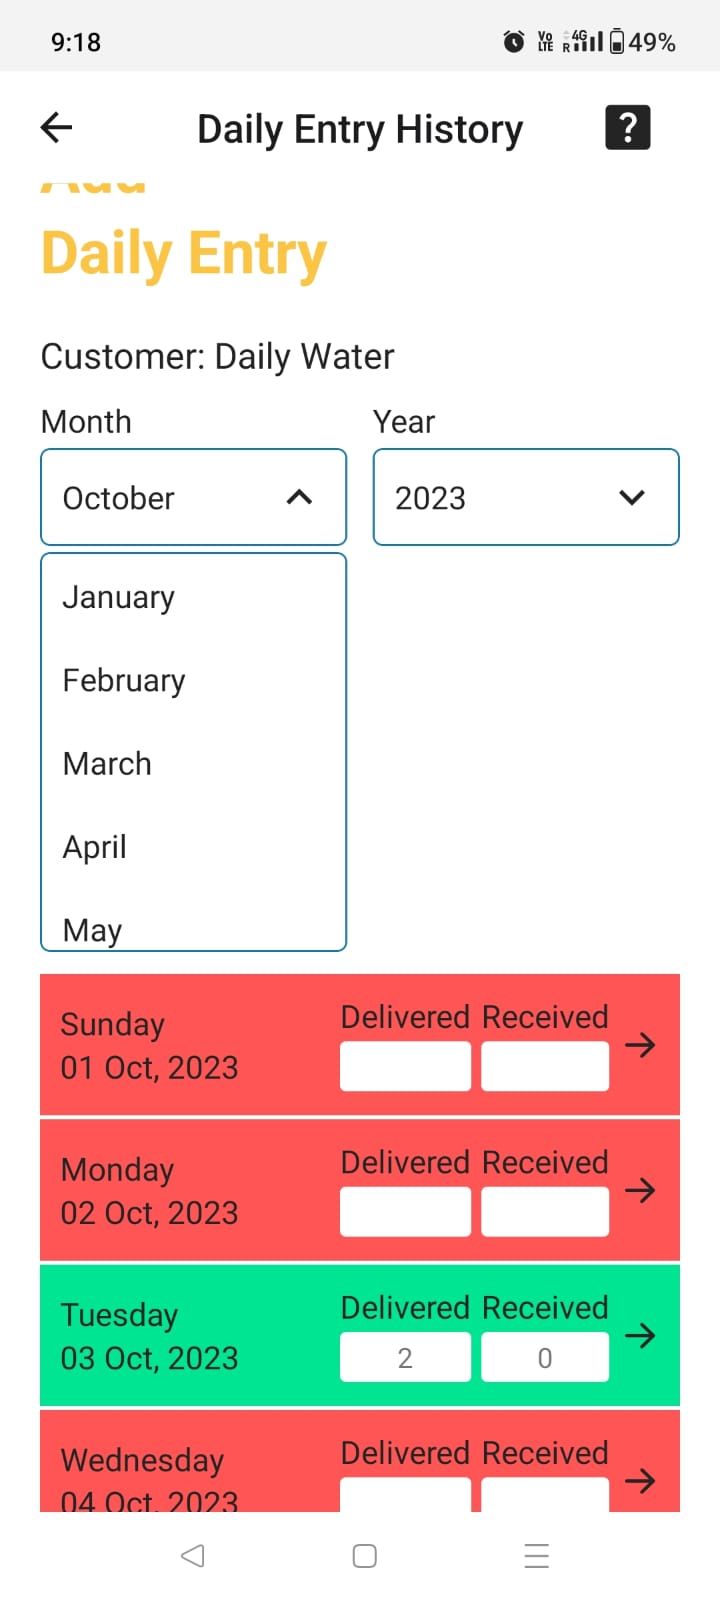Open Tuesday 03 Oct entry arrow

pos(640,1335)
